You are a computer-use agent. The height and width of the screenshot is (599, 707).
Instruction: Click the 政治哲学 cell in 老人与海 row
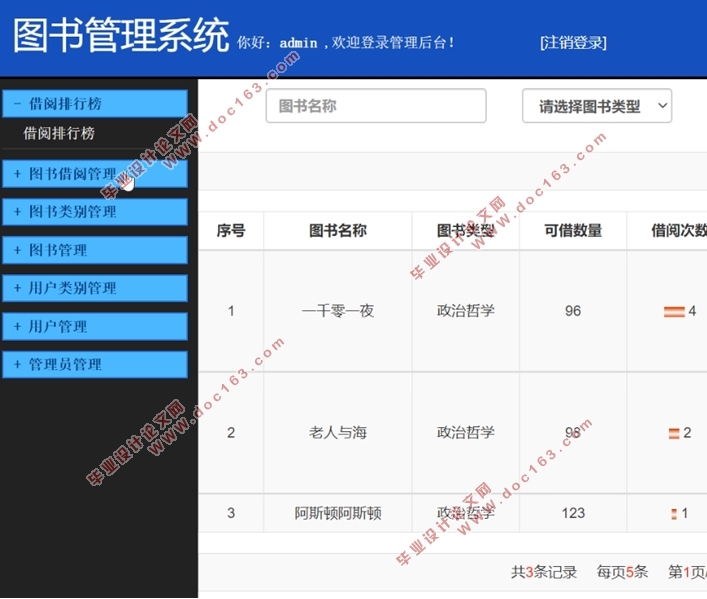tap(465, 433)
